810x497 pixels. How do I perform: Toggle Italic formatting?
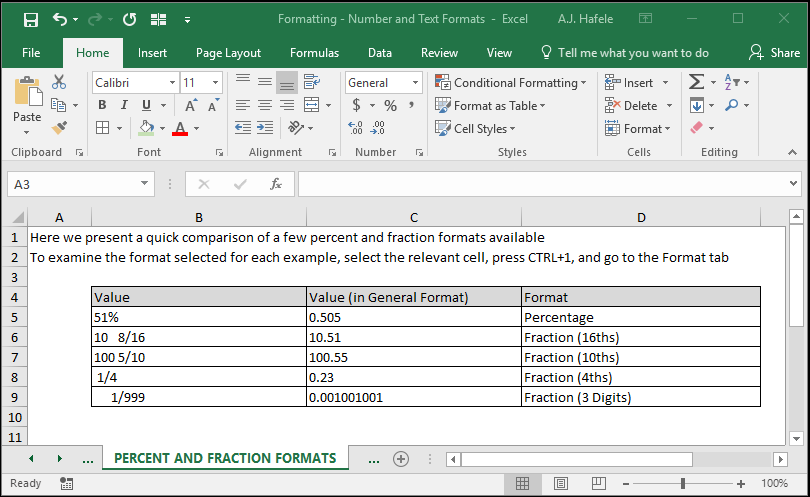(124, 105)
